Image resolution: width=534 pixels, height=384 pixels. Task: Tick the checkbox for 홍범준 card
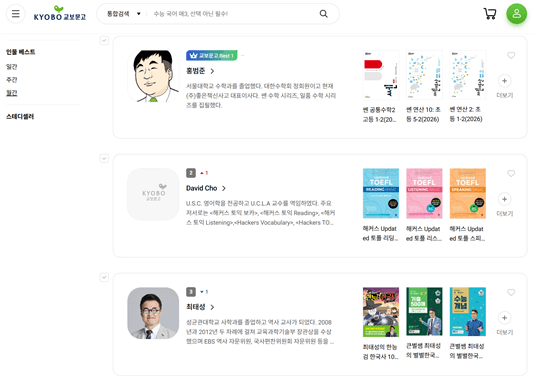pos(104,40)
